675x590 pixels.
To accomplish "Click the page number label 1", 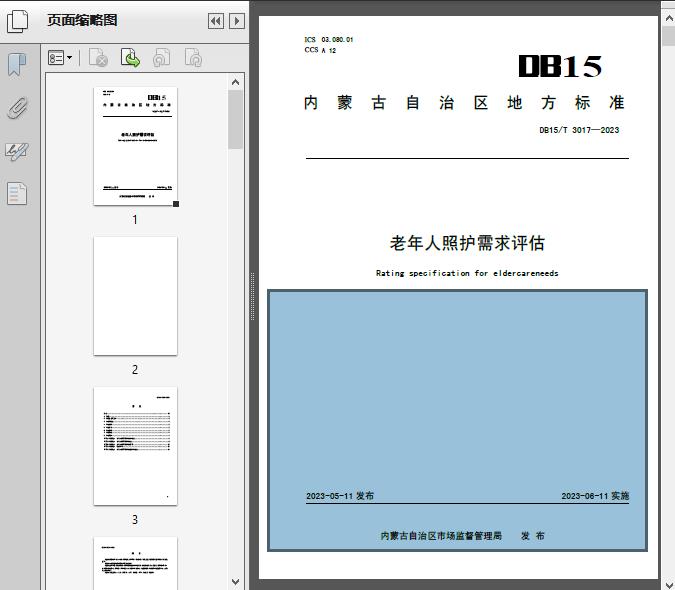I will 135,219.
